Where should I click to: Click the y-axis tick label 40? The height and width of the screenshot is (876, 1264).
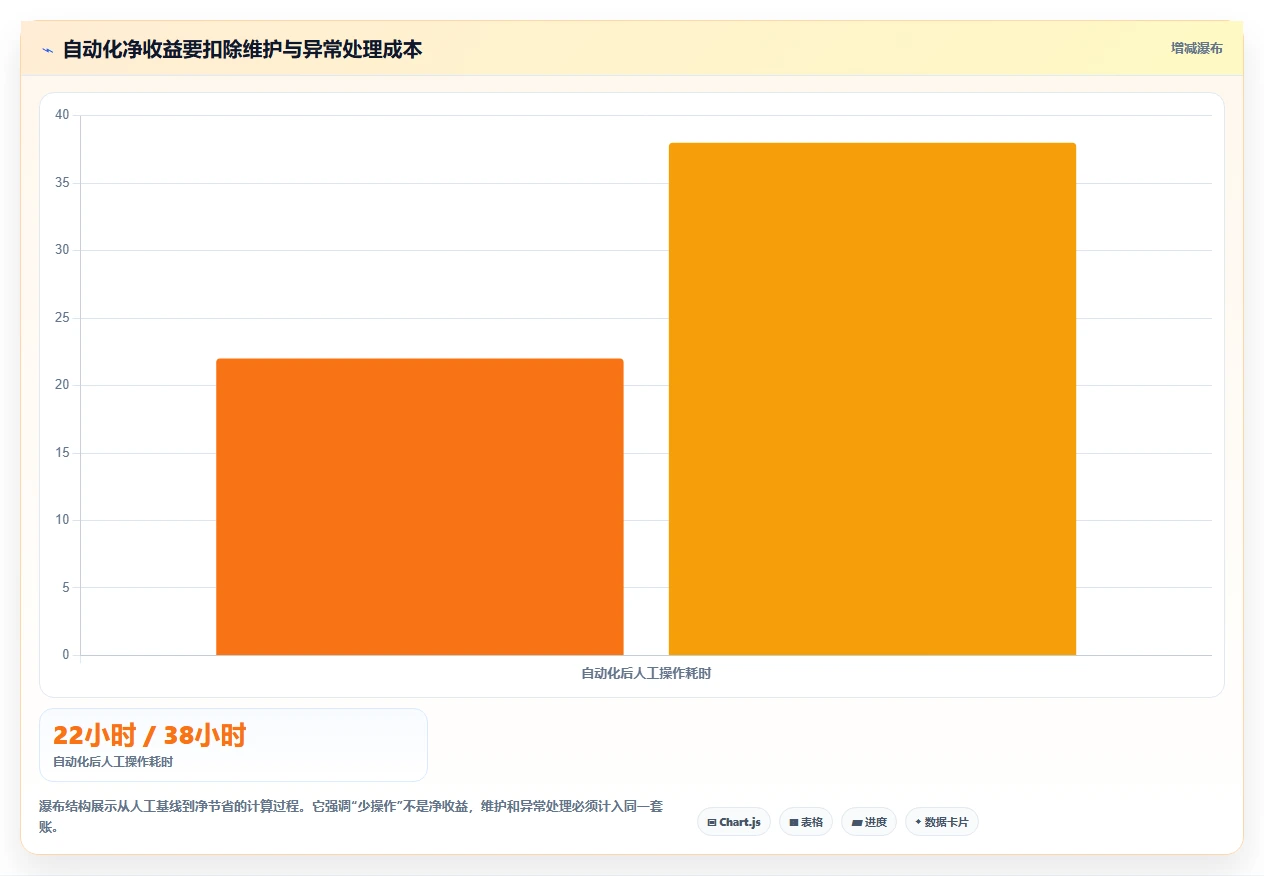tap(62, 115)
